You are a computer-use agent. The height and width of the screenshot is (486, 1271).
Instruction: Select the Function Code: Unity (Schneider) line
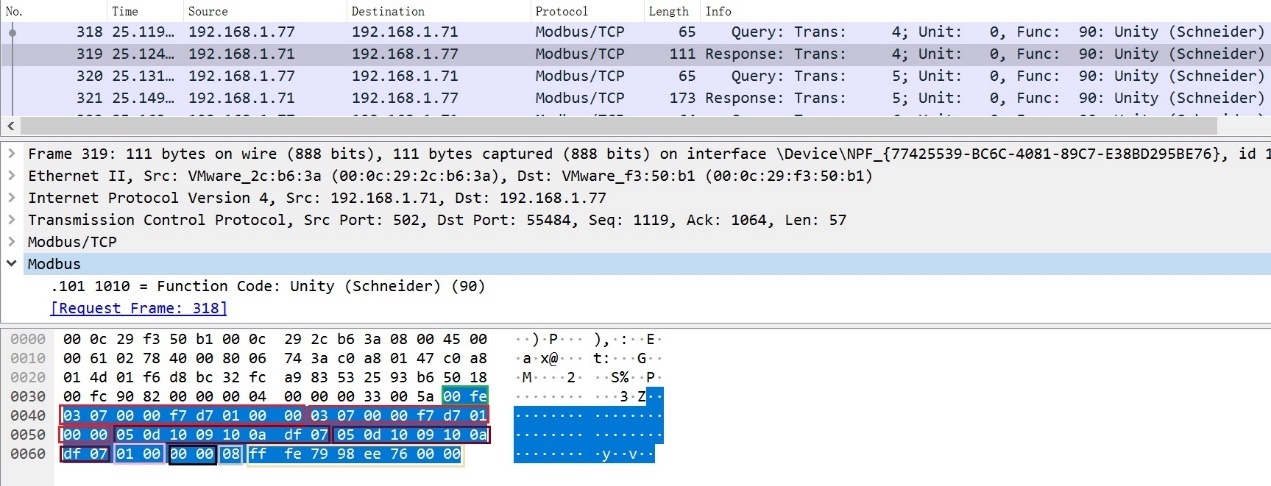(x=268, y=286)
